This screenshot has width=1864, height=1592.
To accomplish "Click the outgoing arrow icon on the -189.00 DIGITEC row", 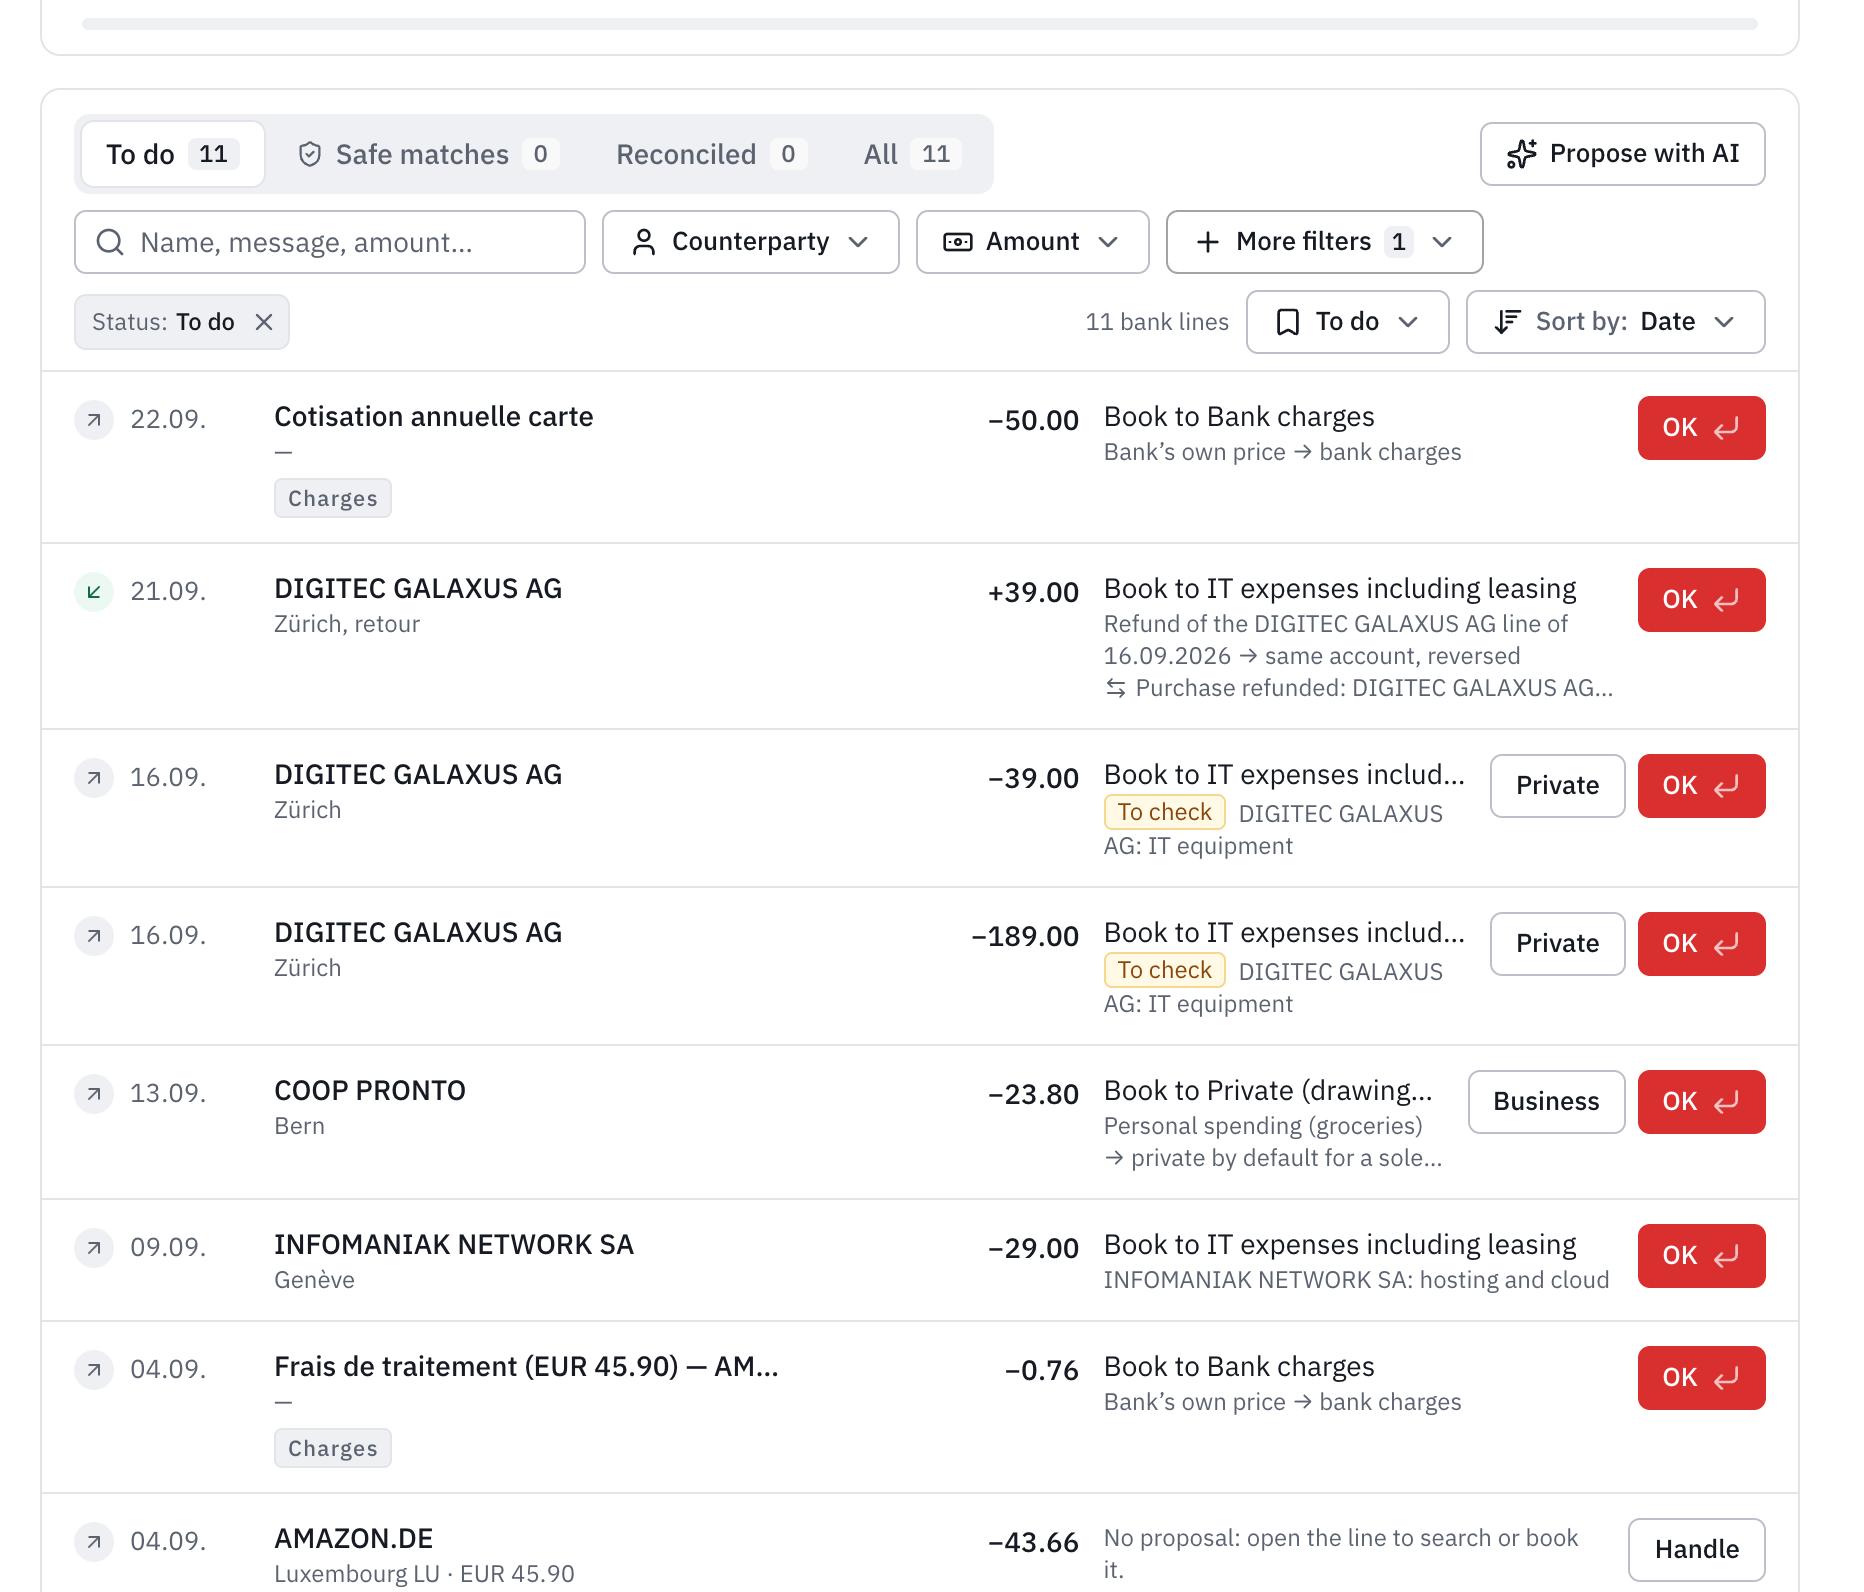I will [x=94, y=935].
